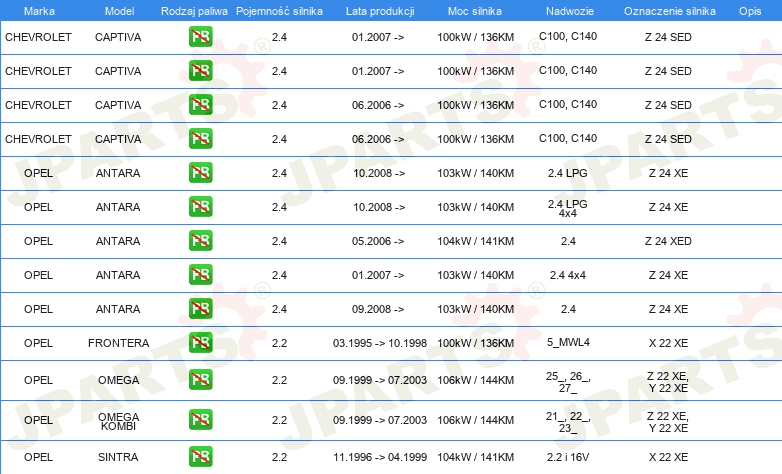Click the 25_, 26_, 27_ body cell
Screen dimensions: 782x474
coord(568,382)
